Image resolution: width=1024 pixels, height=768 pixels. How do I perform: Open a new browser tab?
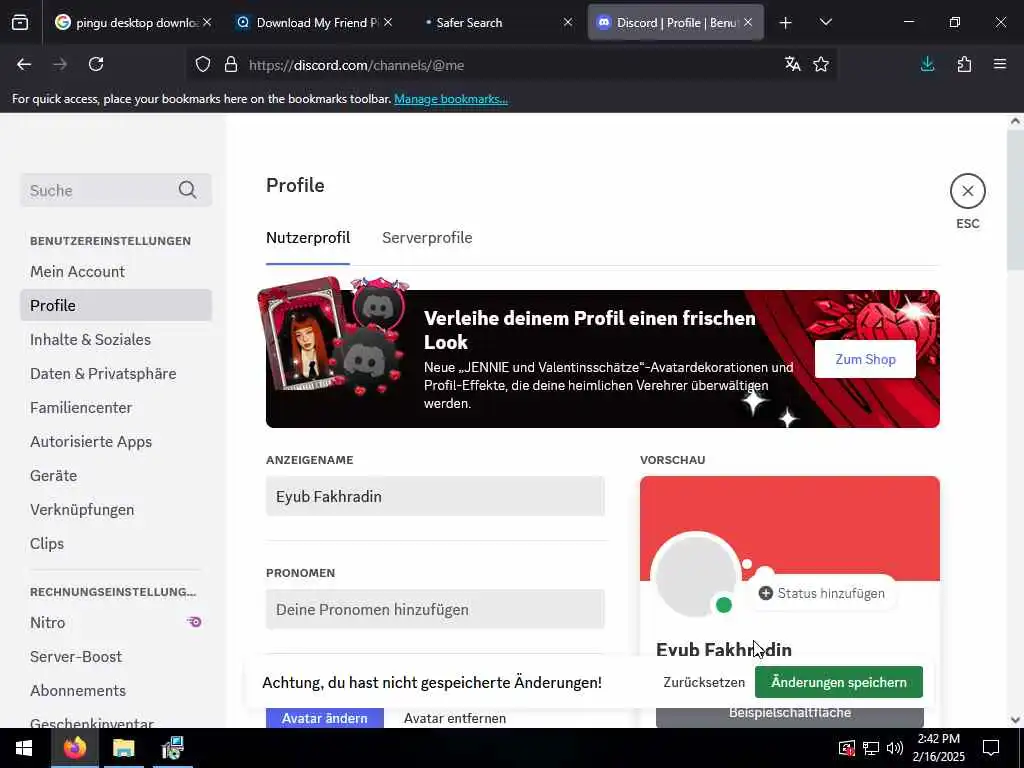coord(786,23)
